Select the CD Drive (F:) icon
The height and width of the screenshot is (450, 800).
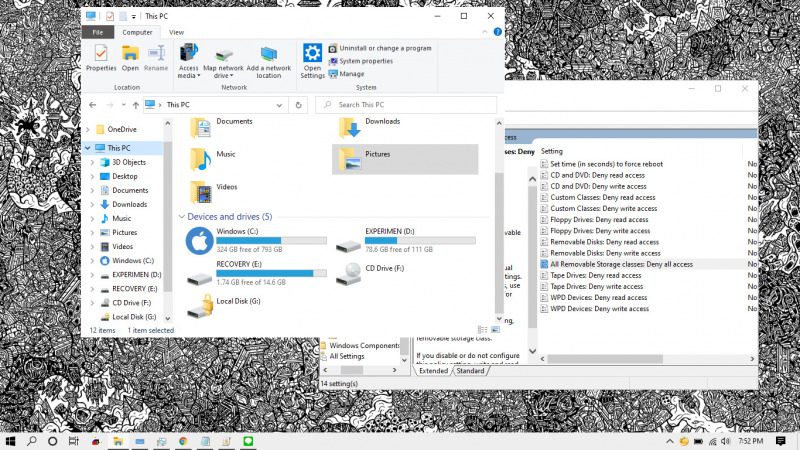(x=348, y=274)
